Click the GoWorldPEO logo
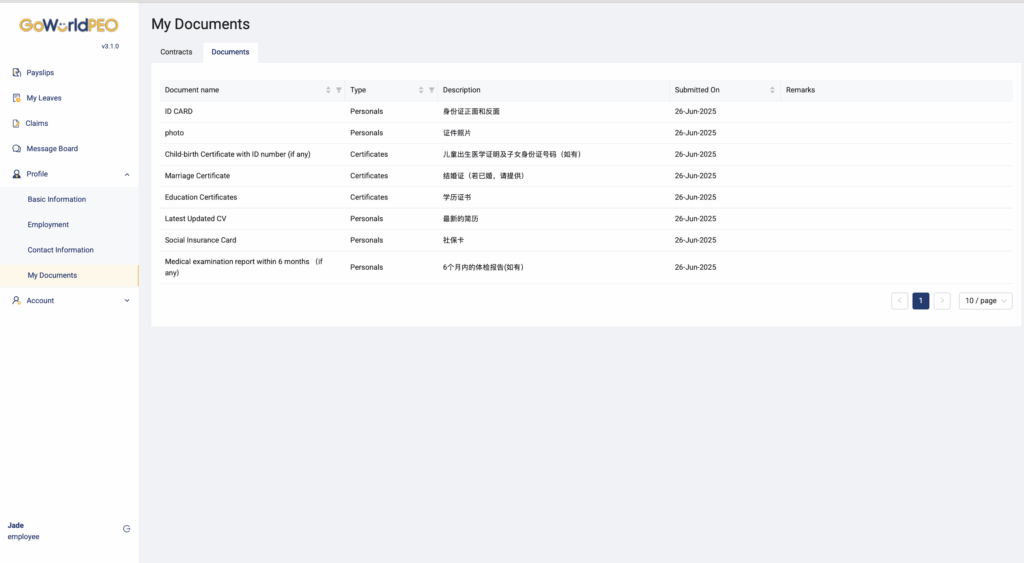This screenshot has width=1024, height=563. [69, 25]
